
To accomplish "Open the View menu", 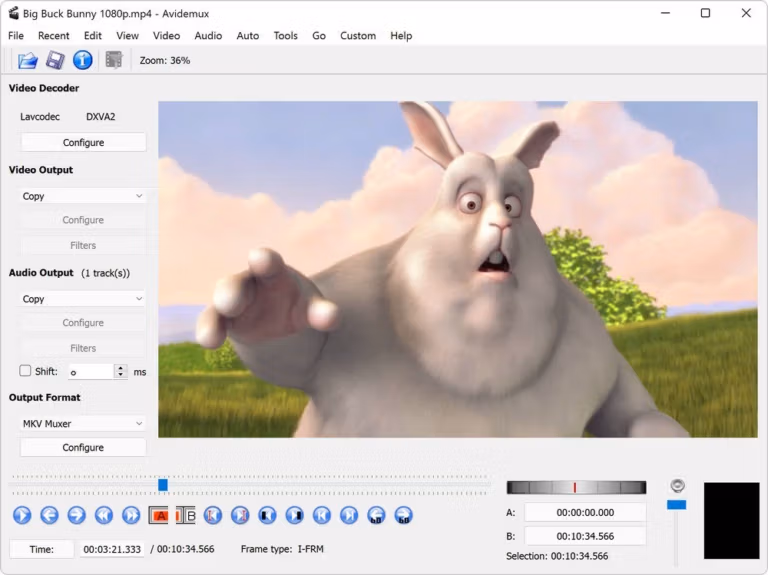I will click(127, 36).
